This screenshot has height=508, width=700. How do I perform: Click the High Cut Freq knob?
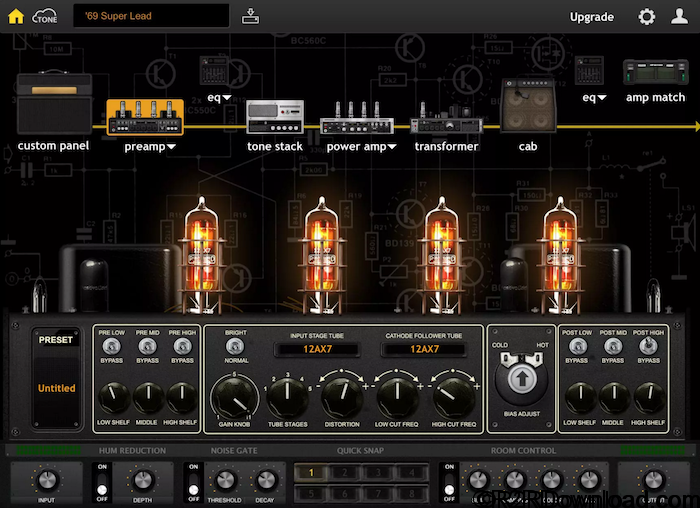click(453, 396)
